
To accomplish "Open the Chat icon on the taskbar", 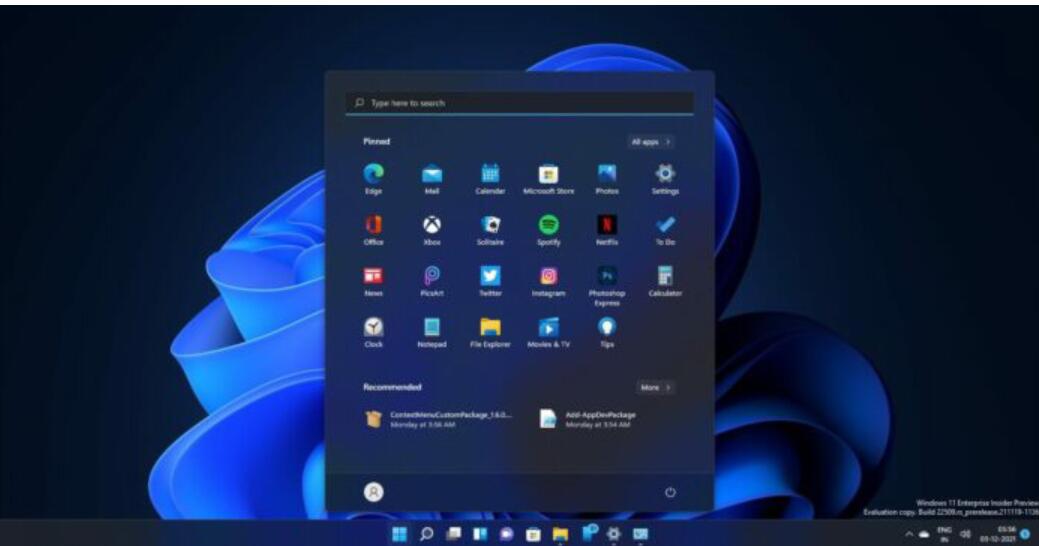I will 506,534.
